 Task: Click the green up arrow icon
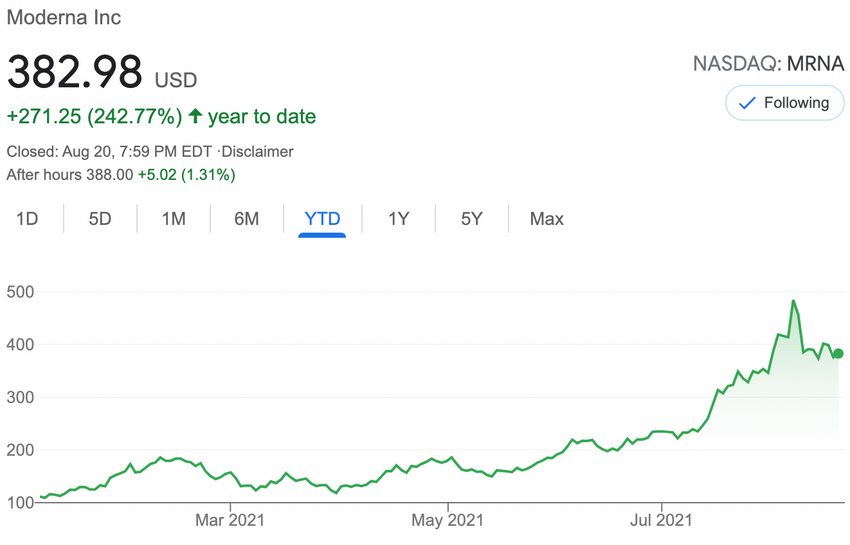pos(195,117)
